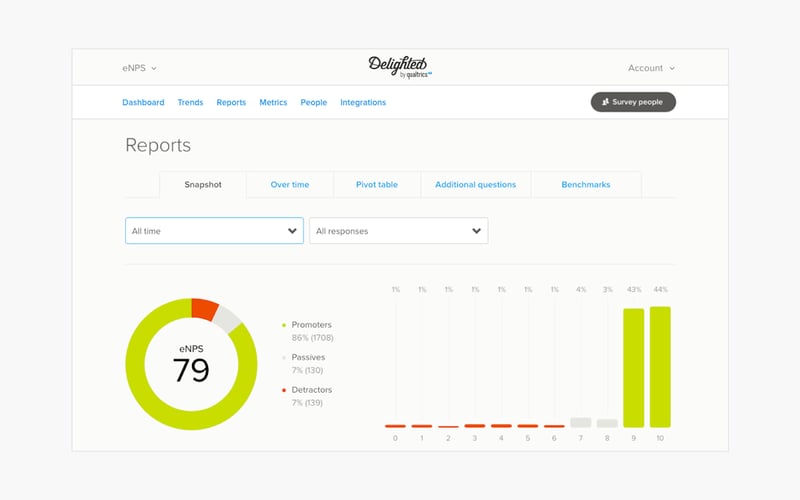The width and height of the screenshot is (800, 500).
Task: Open the Trends page
Action: [x=190, y=102]
